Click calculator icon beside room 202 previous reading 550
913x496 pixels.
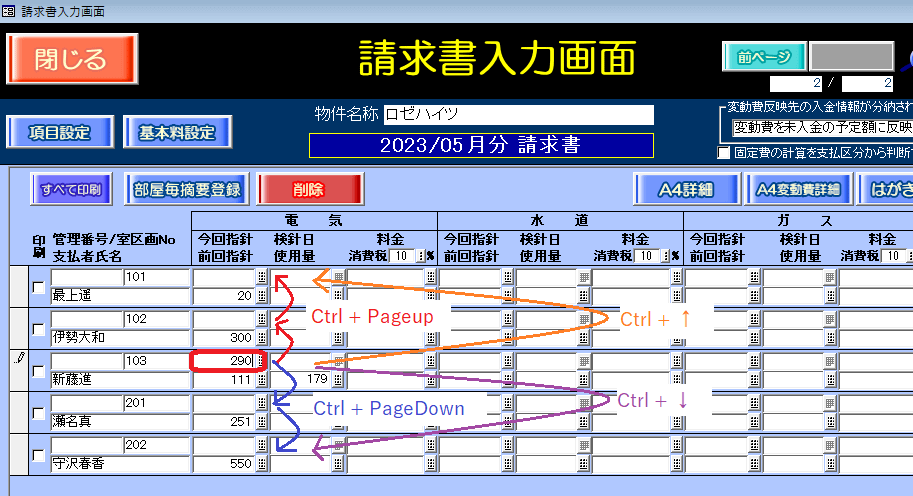point(261,464)
